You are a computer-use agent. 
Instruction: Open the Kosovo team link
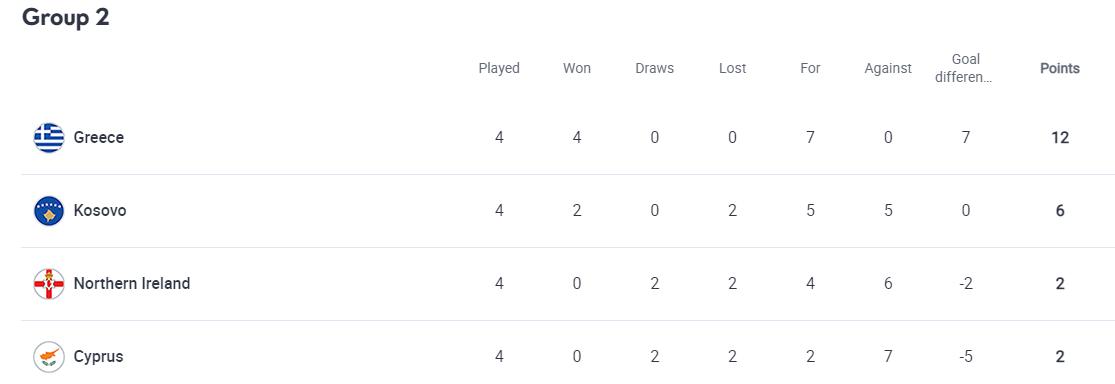(x=100, y=210)
